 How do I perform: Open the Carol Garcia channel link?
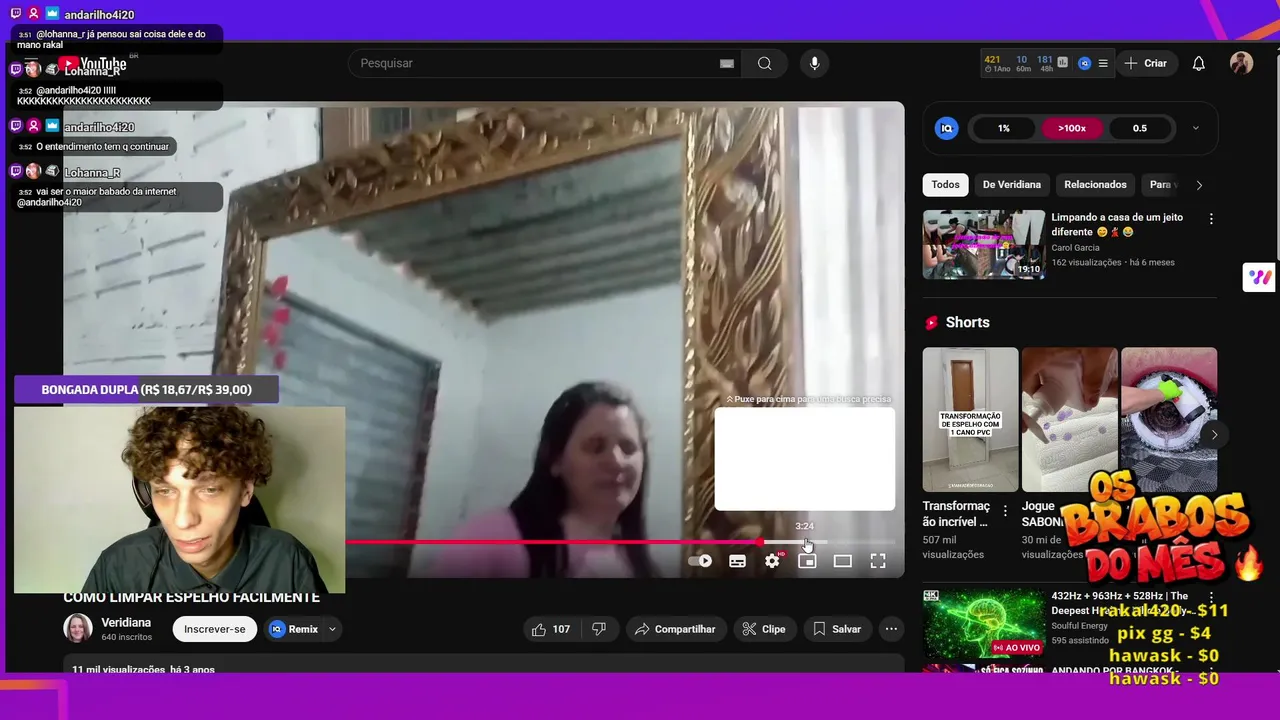click(x=1075, y=248)
